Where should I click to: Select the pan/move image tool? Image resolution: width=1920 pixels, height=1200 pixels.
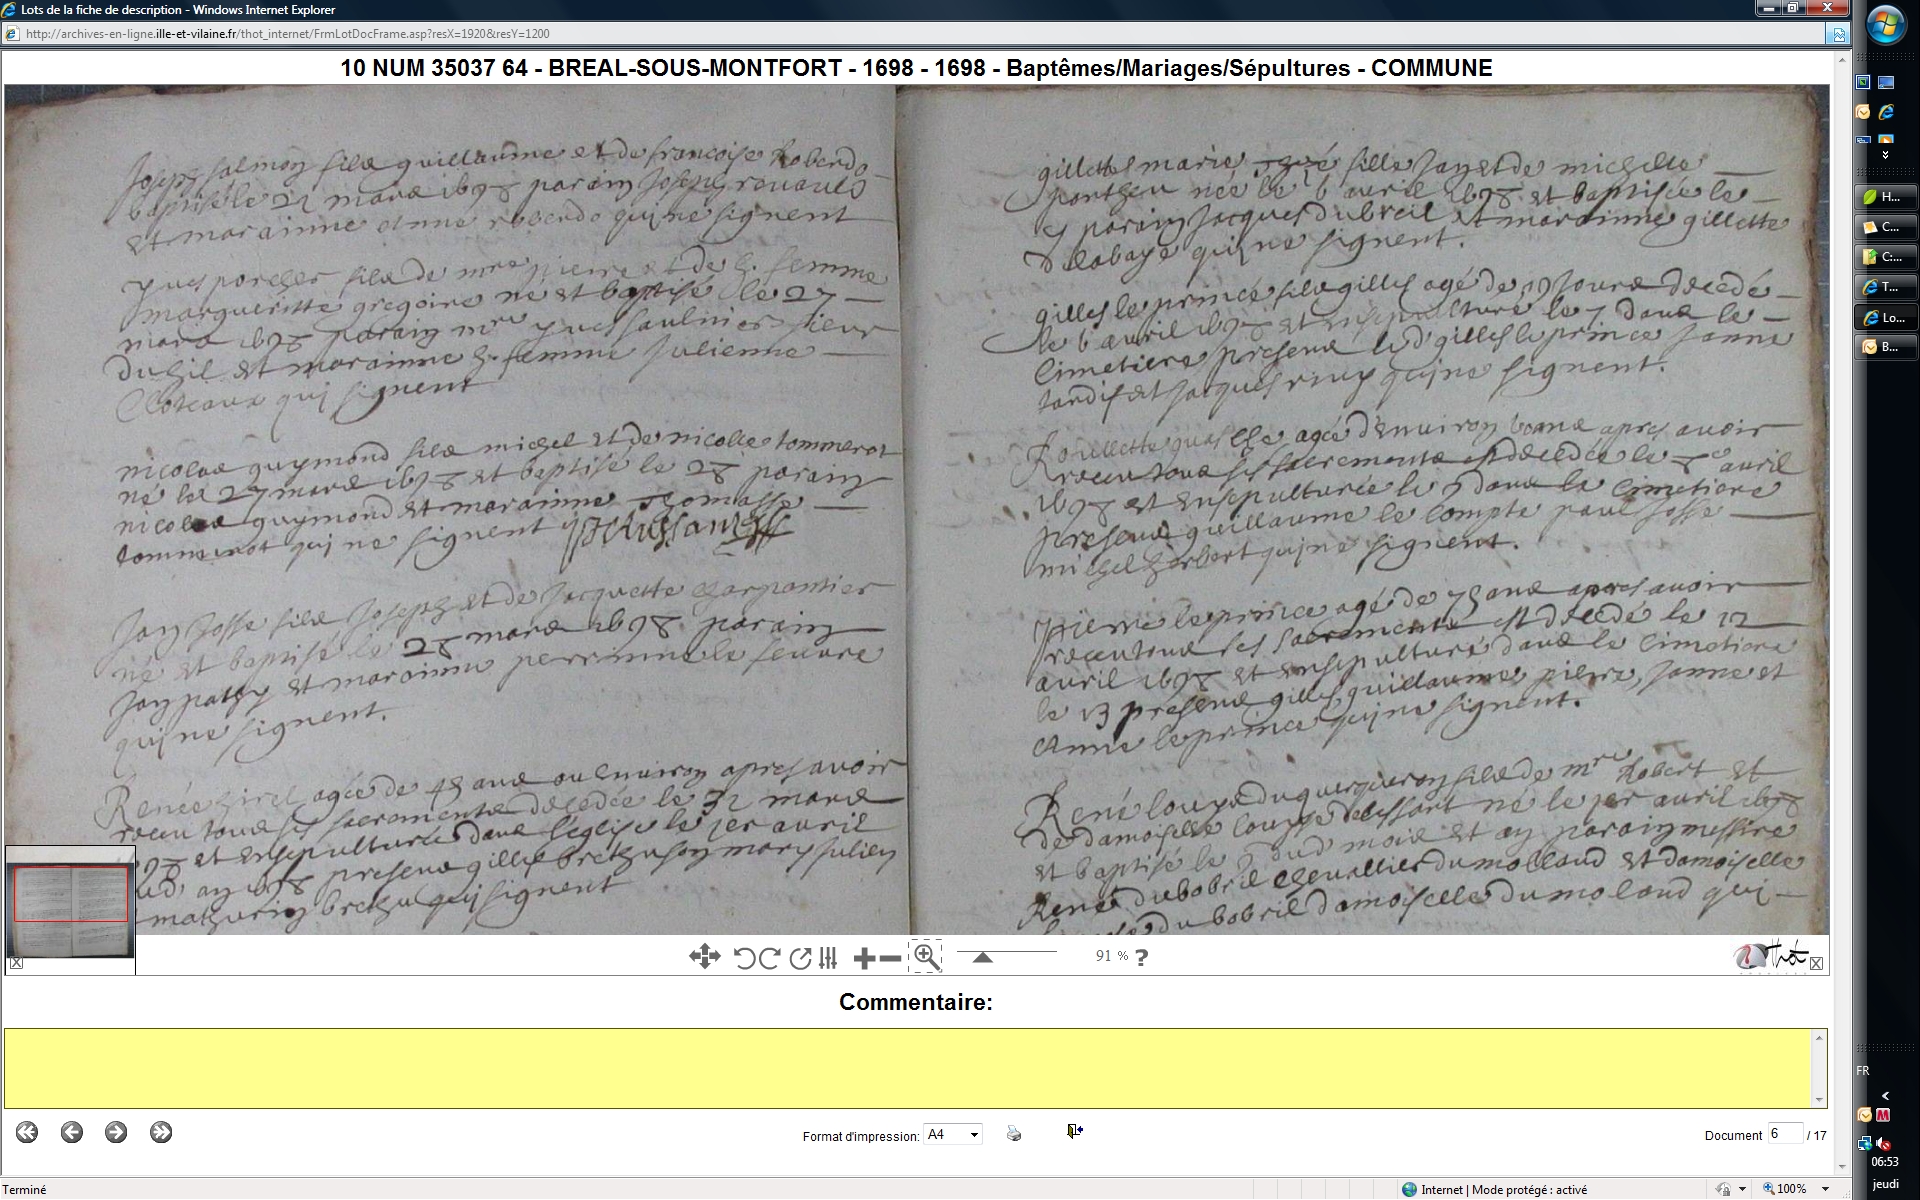(704, 957)
